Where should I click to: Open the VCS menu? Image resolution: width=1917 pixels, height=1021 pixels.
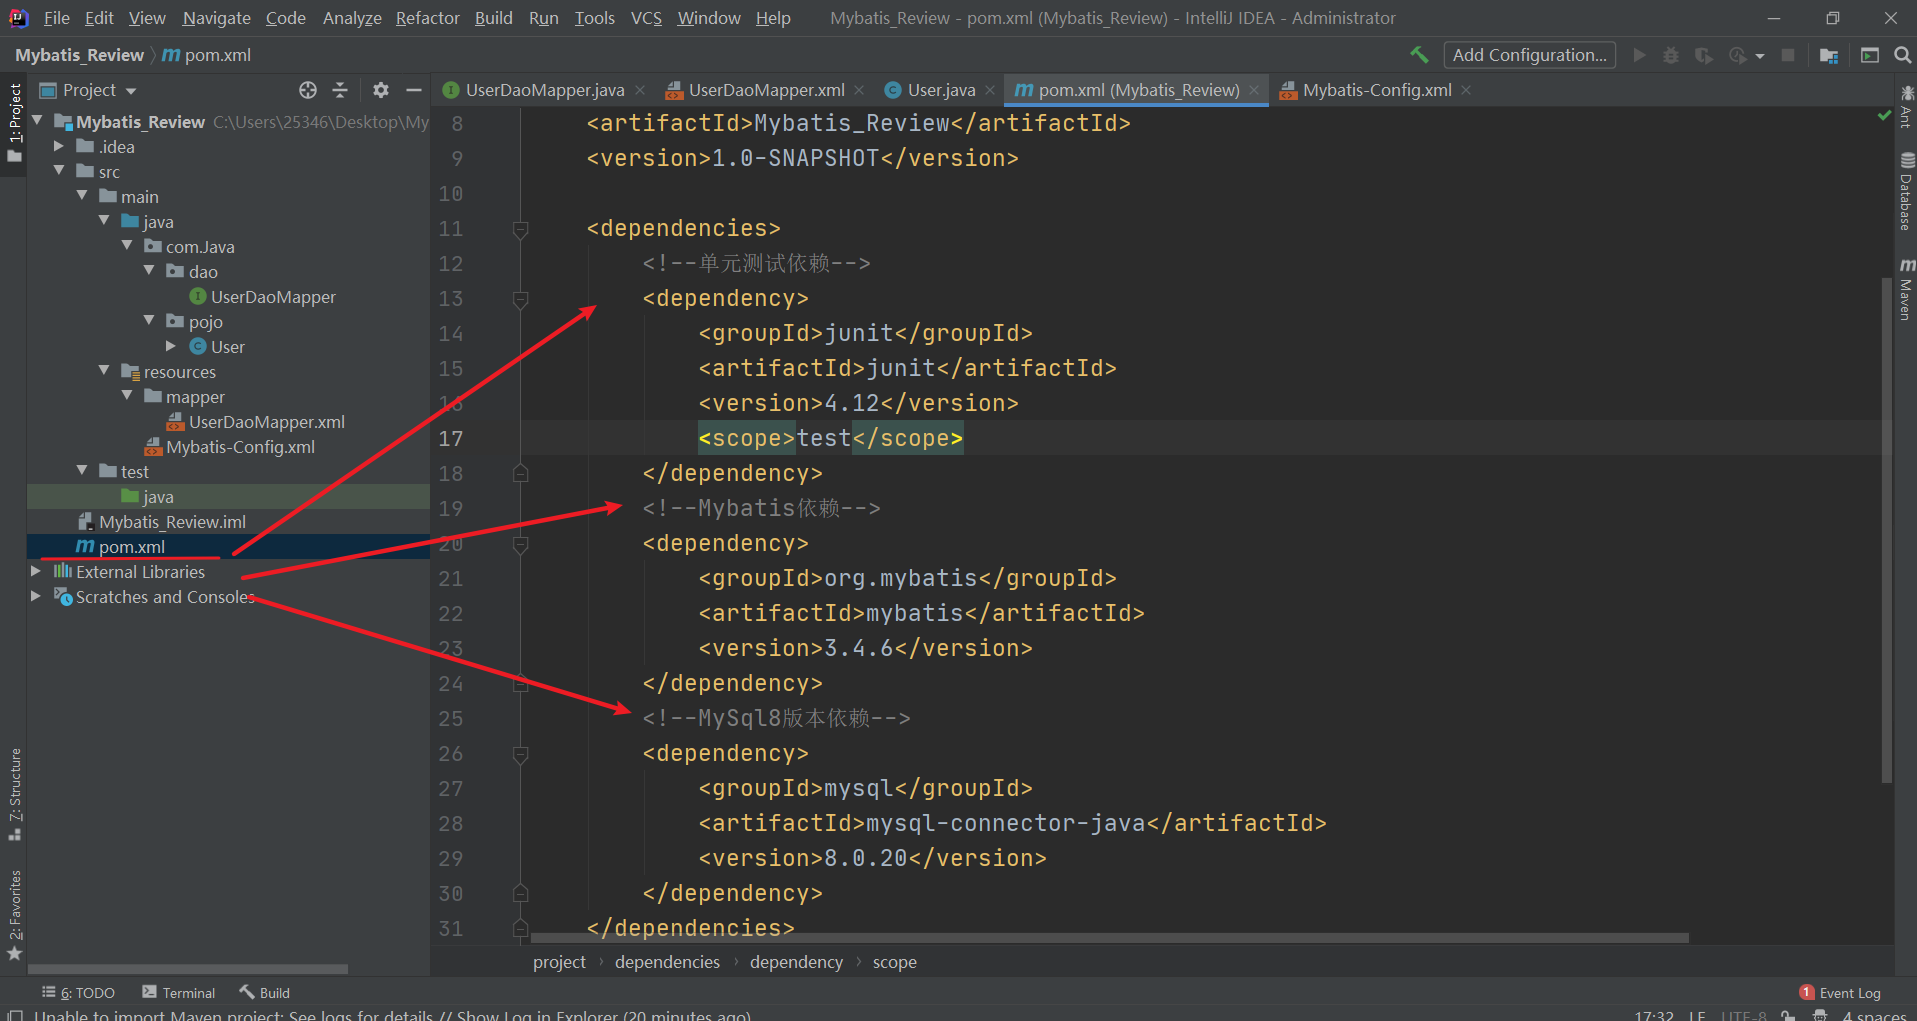(x=647, y=18)
